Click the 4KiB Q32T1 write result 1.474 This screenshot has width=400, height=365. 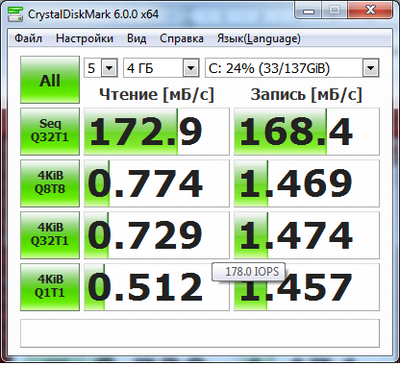click(307, 235)
